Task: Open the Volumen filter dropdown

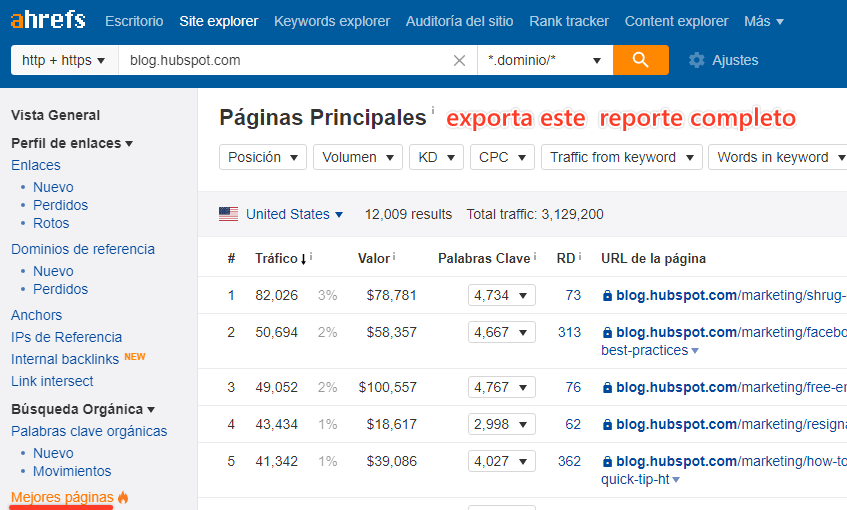Action: click(358, 157)
